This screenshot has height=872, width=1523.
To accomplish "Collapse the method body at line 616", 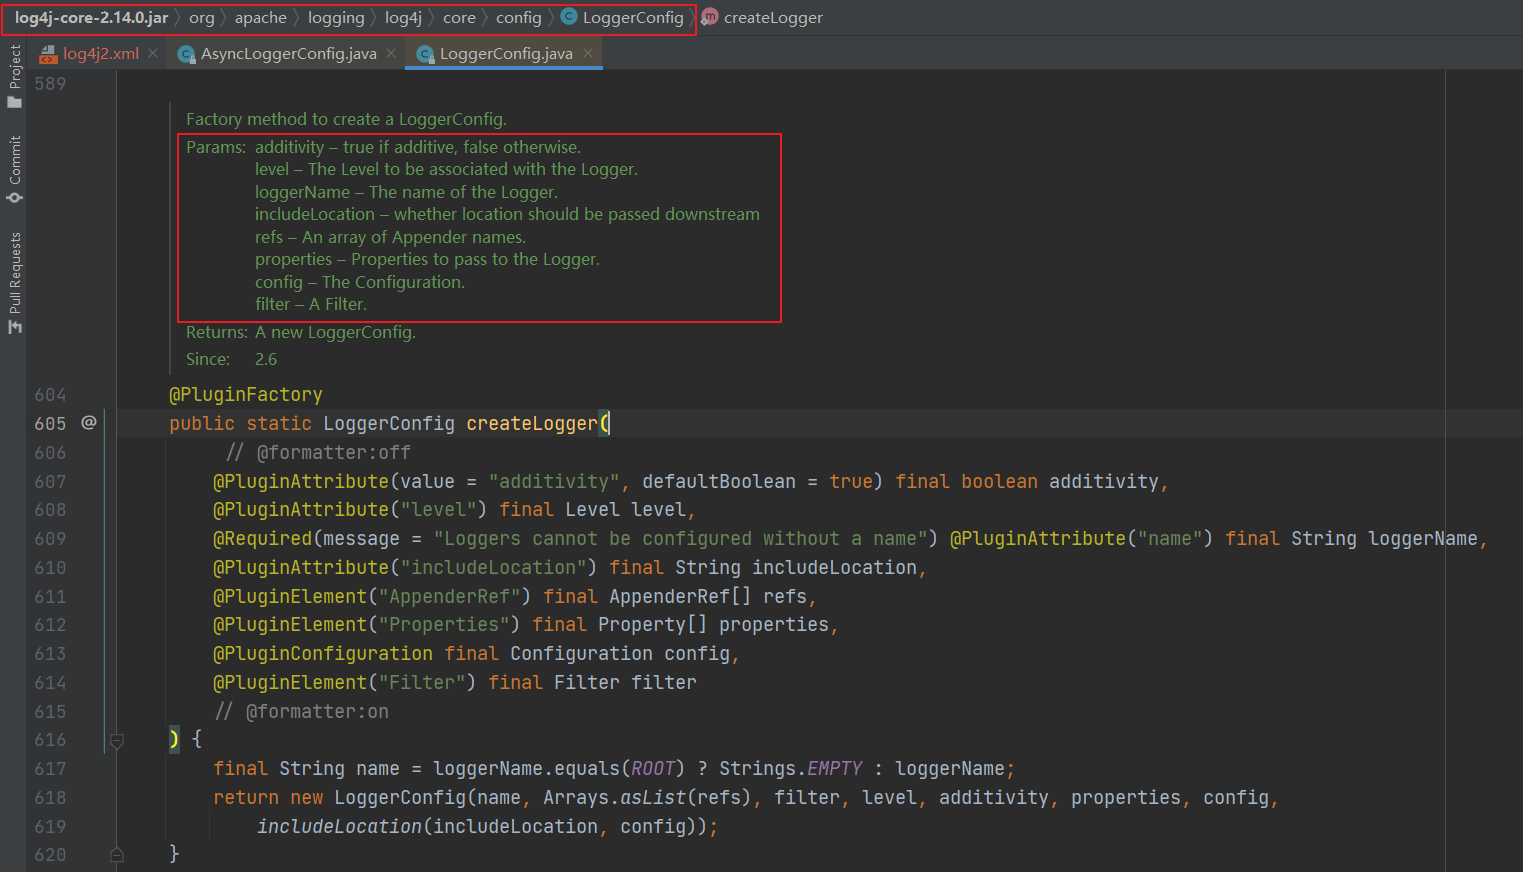I will (117, 740).
